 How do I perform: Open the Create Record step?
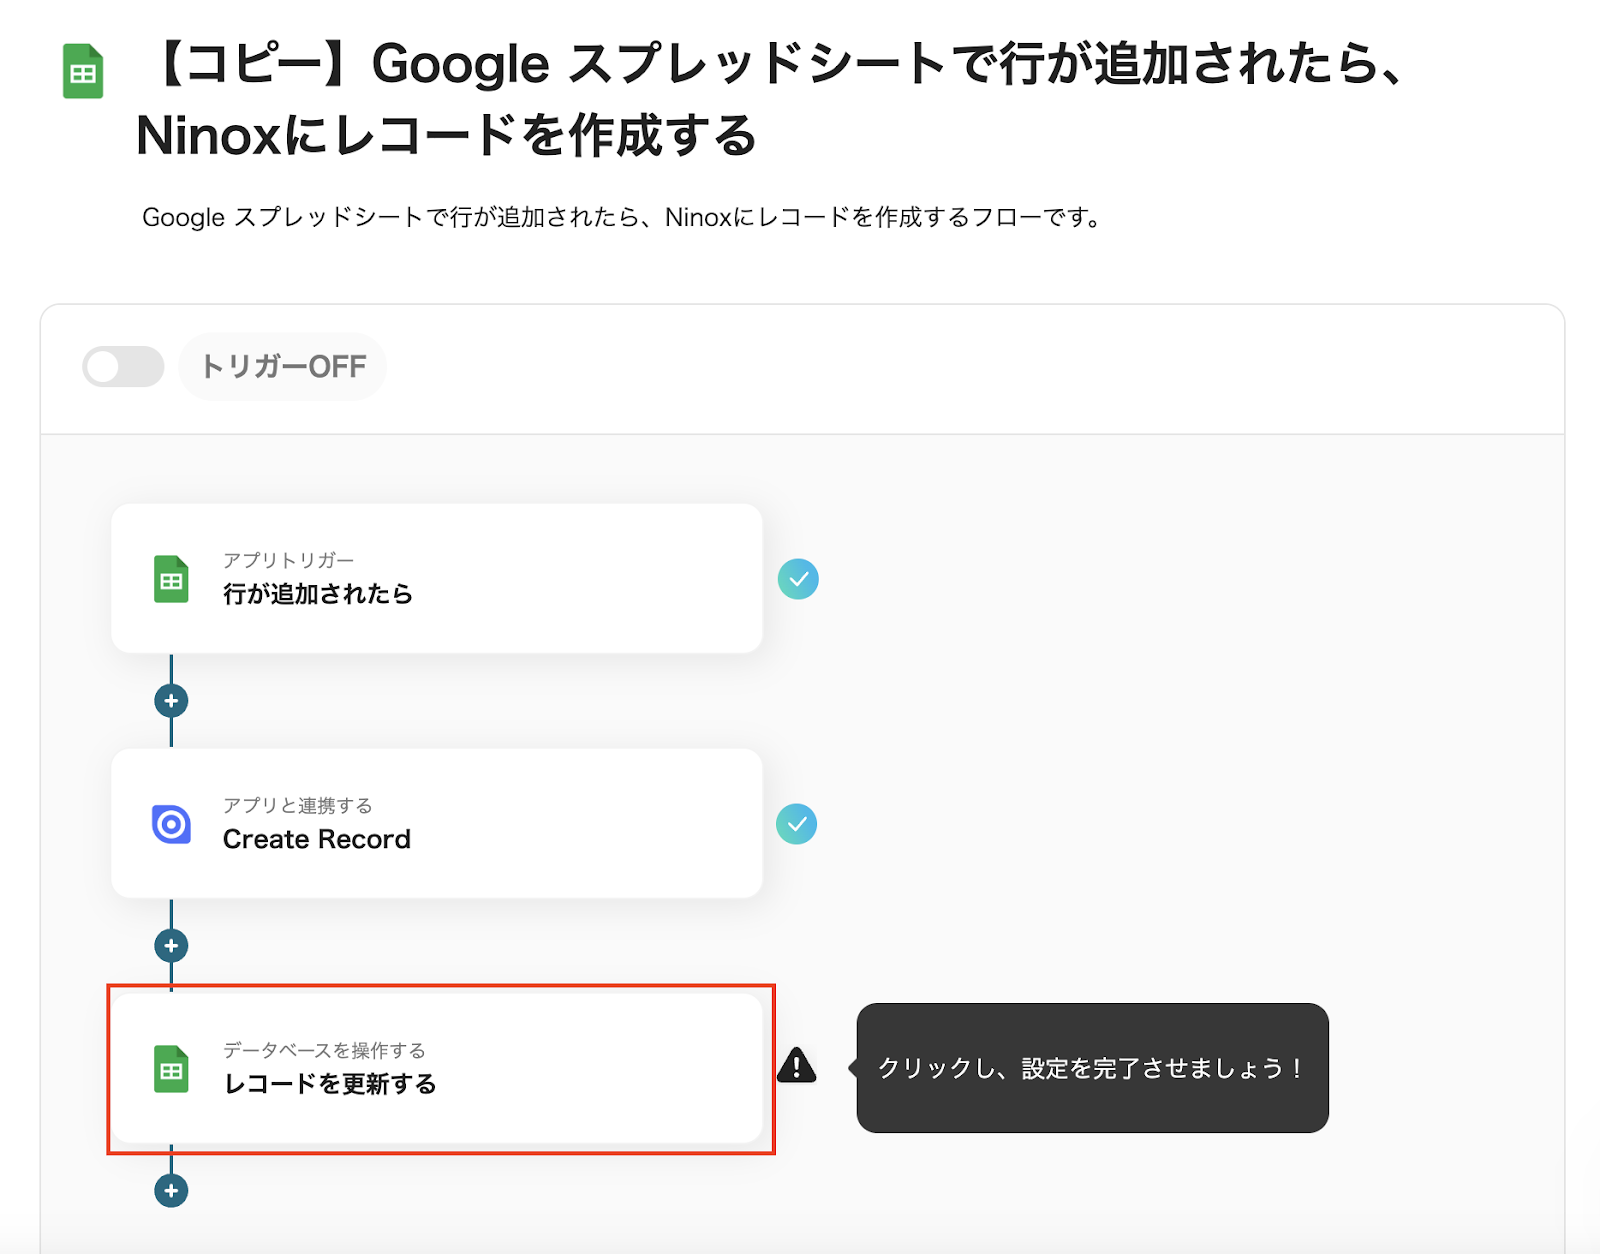(437, 824)
